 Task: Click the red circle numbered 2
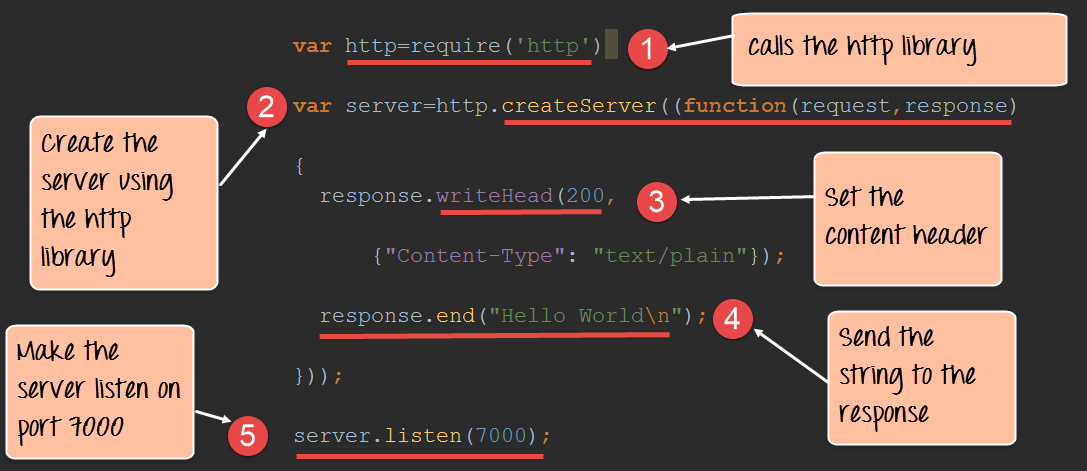(x=266, y=106)
